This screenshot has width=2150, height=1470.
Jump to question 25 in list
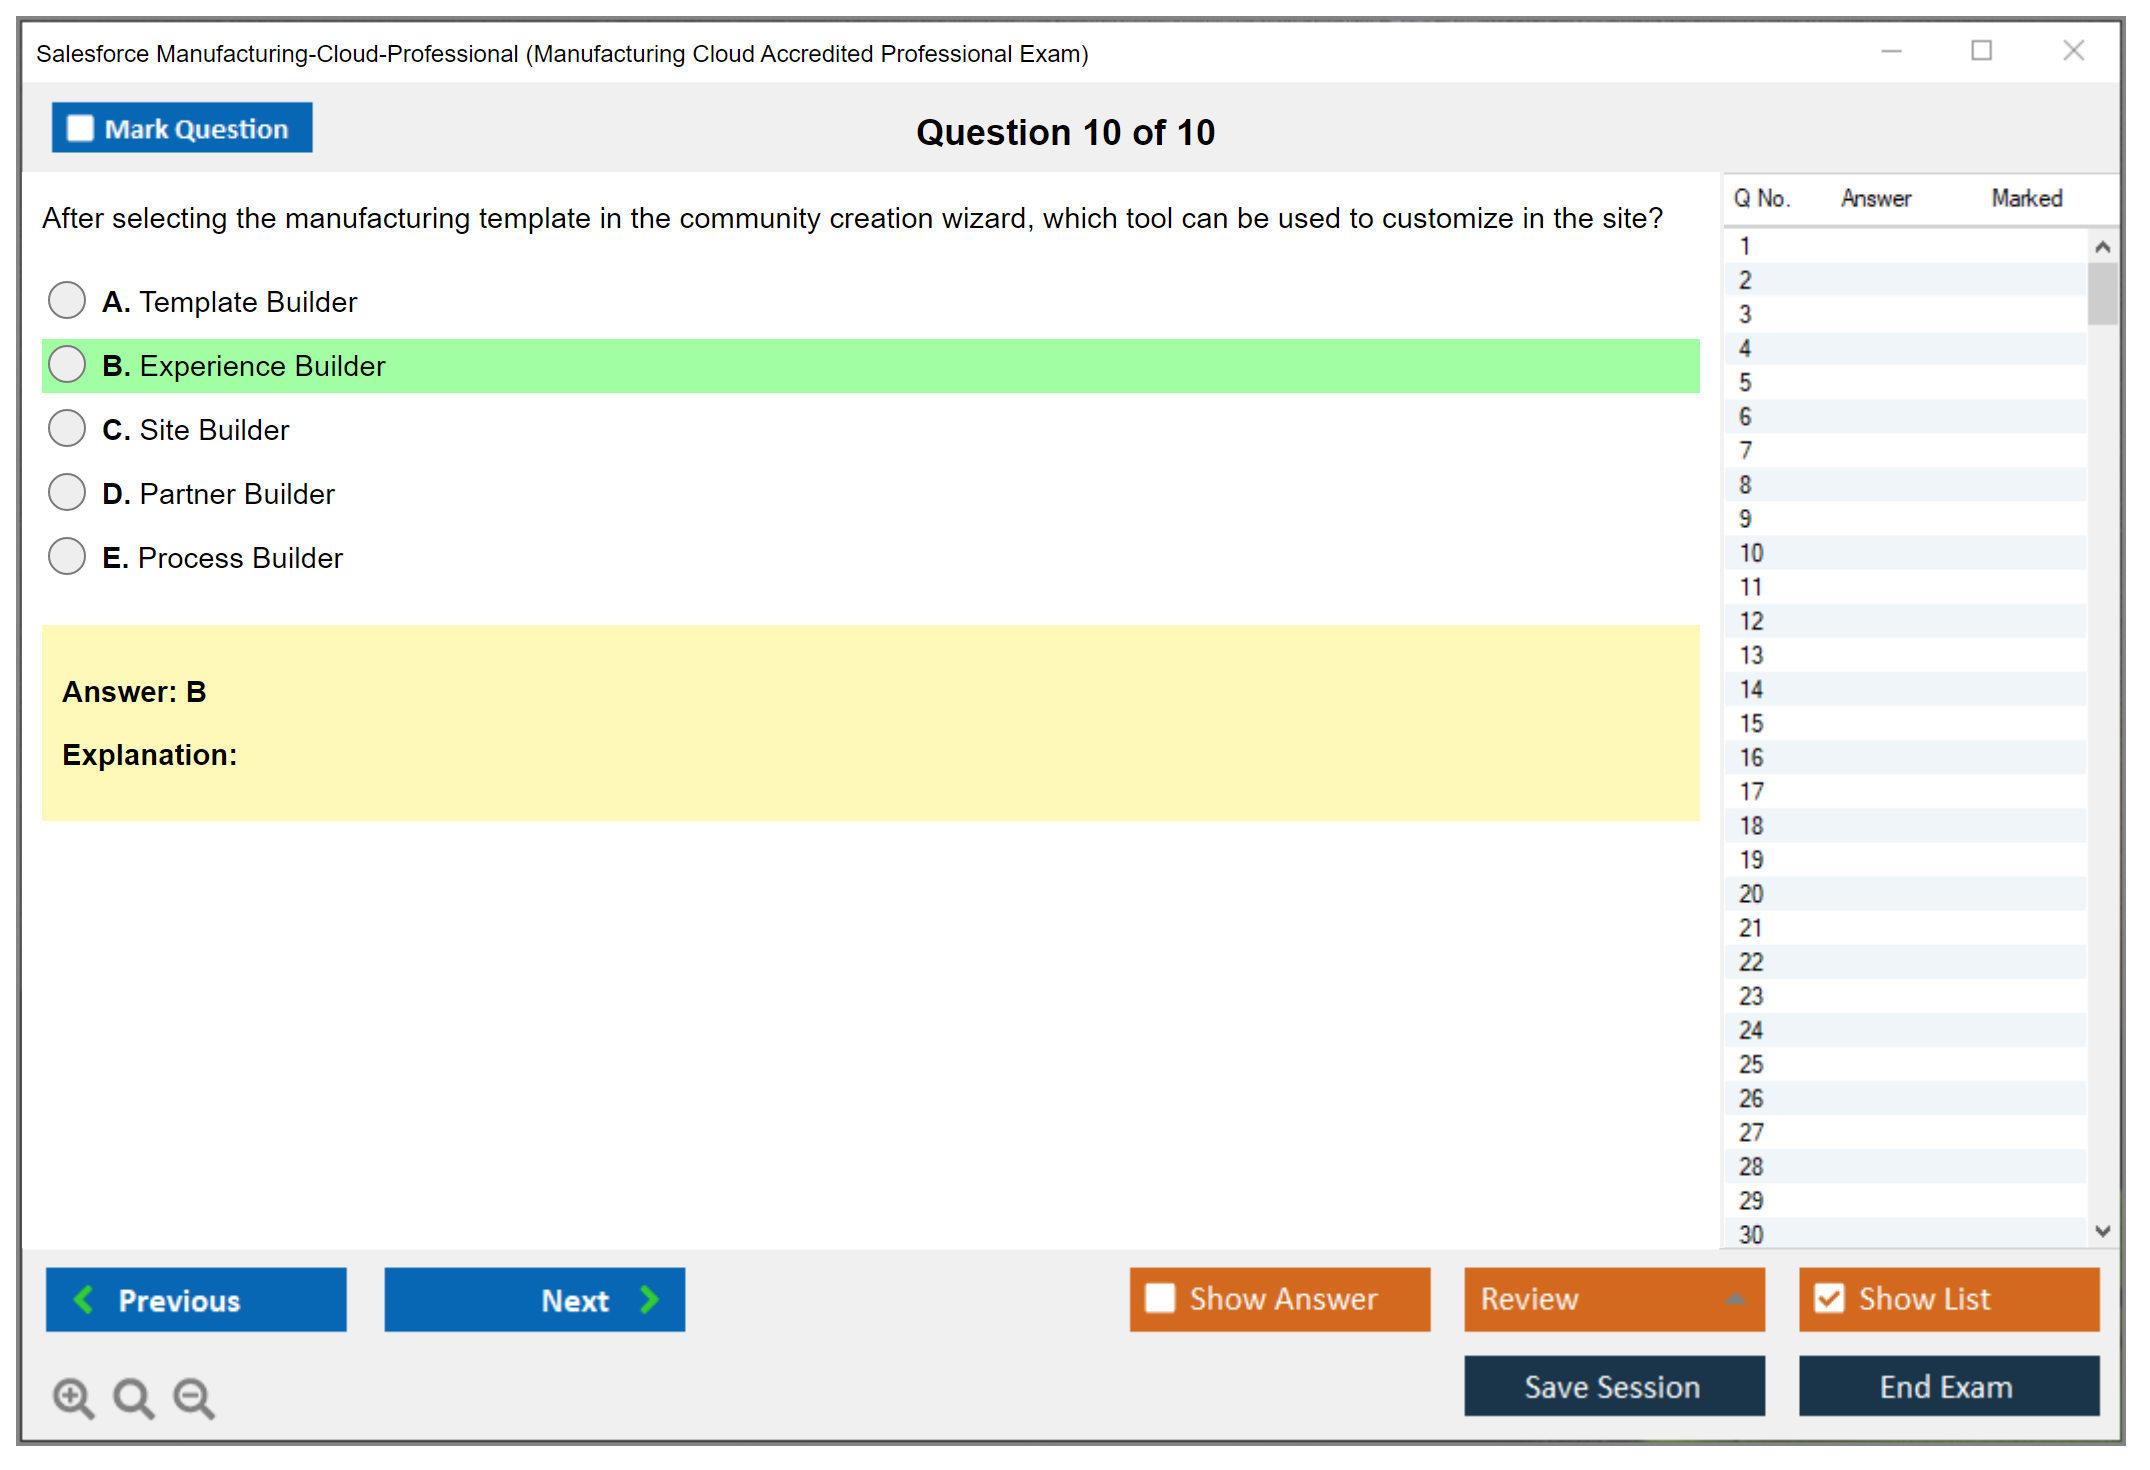(x=1751, y=1064)
